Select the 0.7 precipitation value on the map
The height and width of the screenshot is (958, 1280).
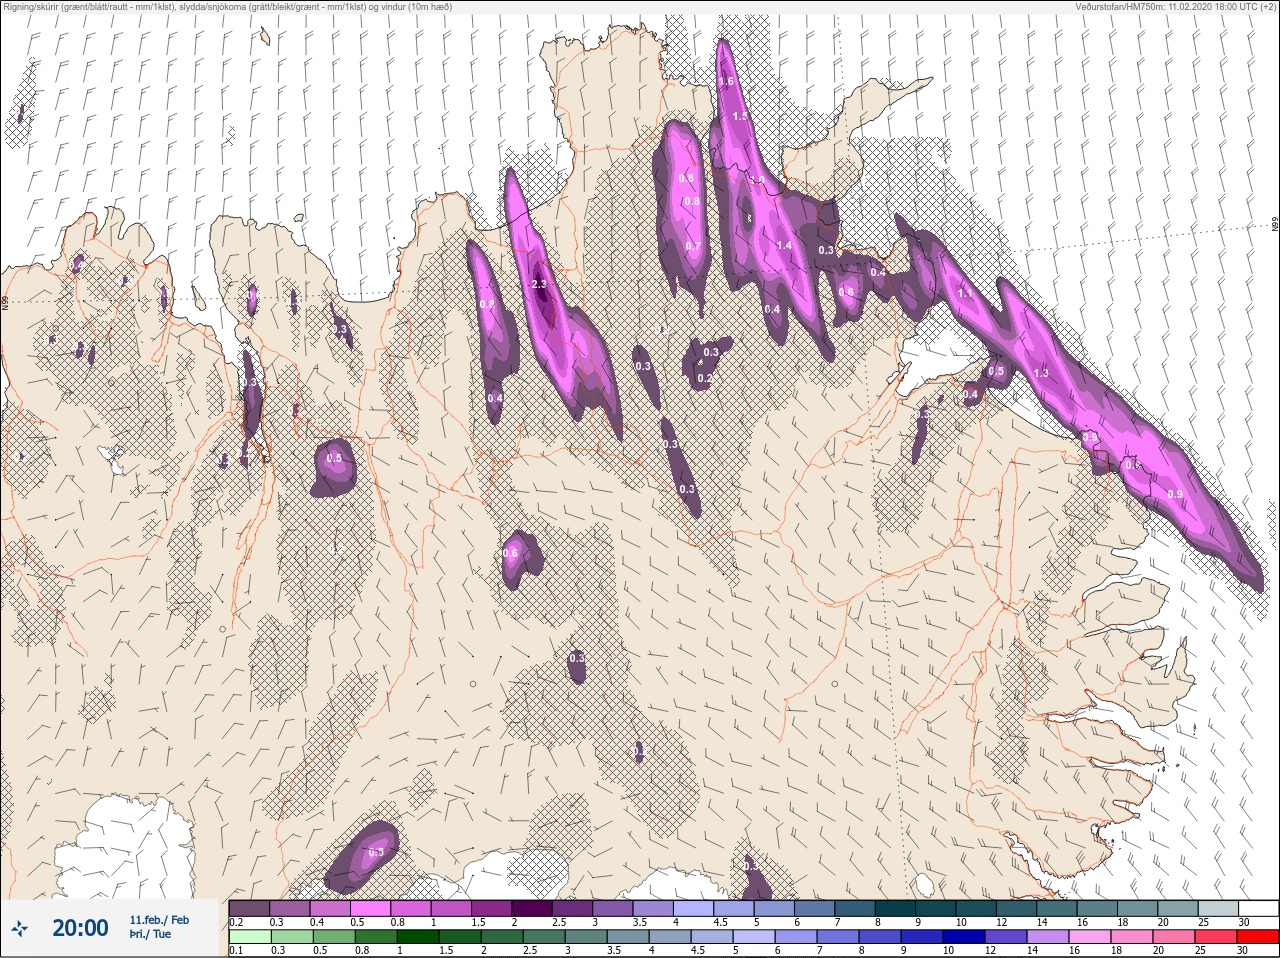pos(693,246)
